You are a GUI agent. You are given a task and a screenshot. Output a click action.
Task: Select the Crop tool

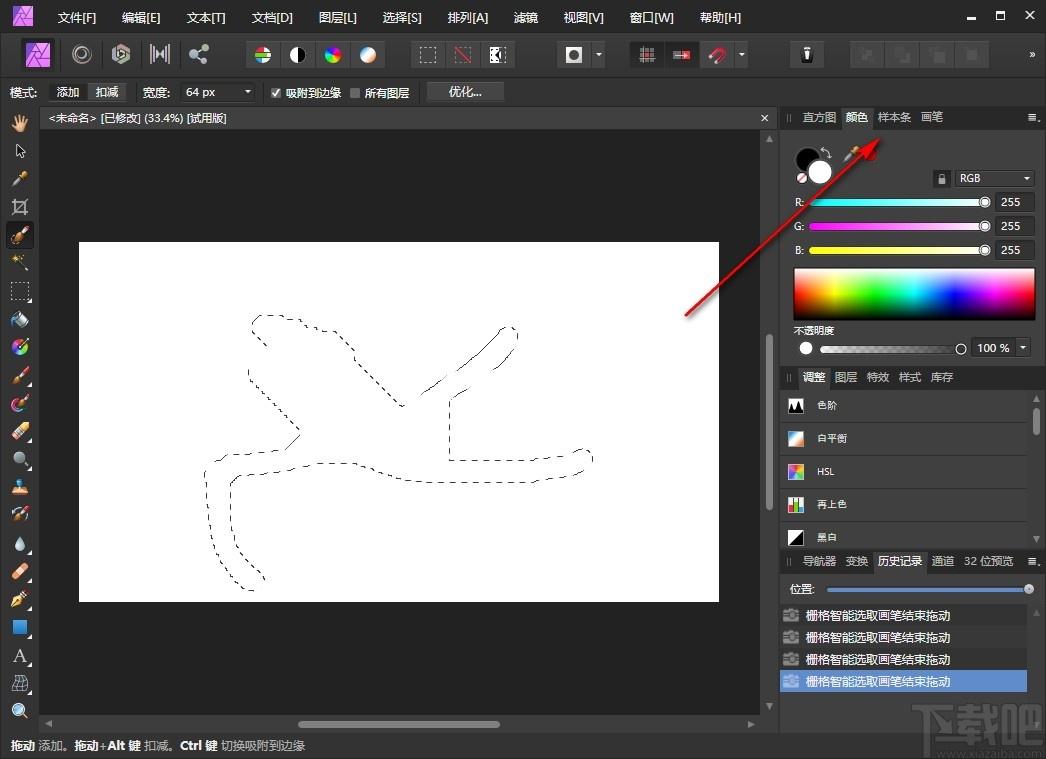tap(20, 207)
